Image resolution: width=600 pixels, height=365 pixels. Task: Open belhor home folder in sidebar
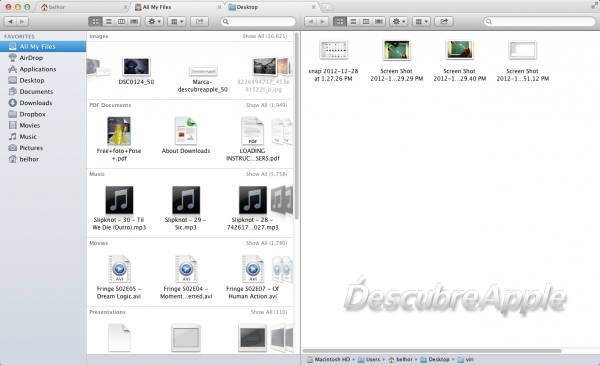43,159
